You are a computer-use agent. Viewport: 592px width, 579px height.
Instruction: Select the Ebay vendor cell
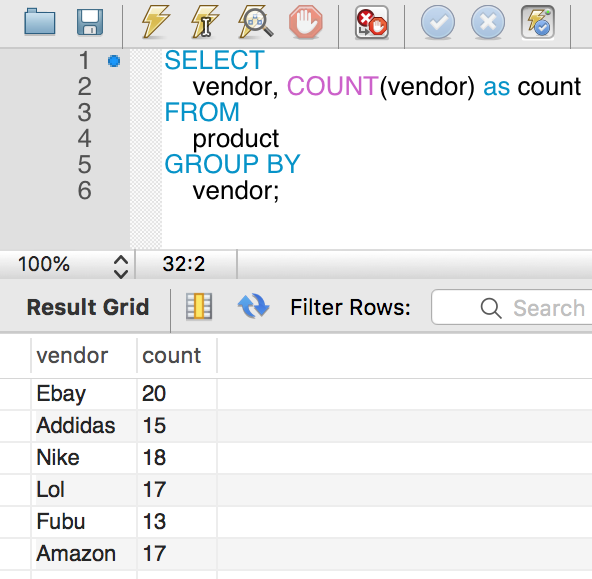pos(83,394)
